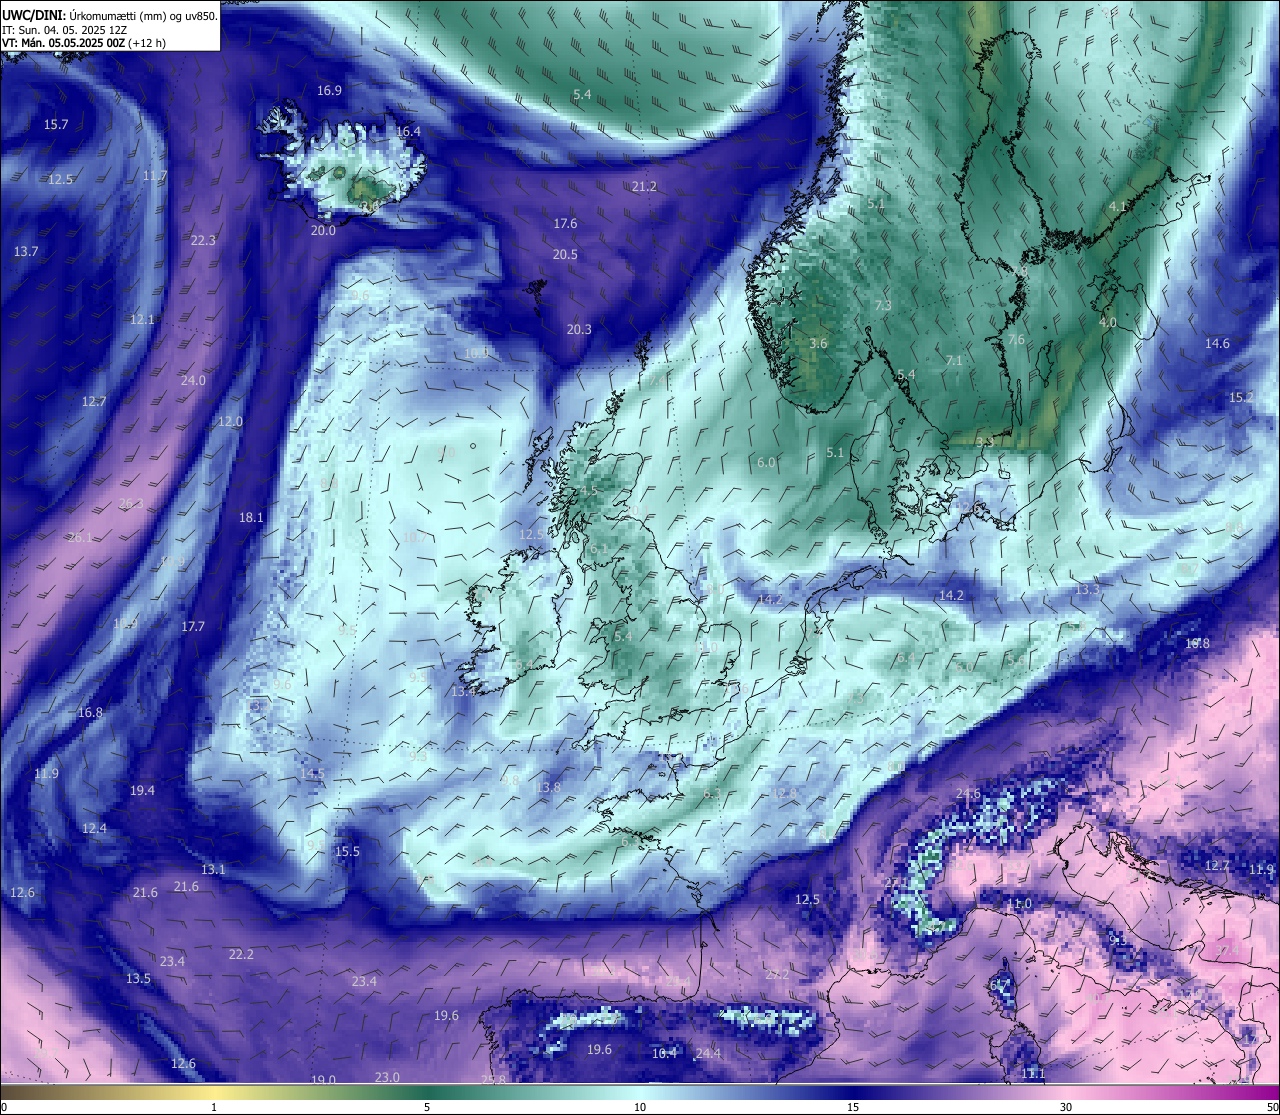1280x1115 pixels.
Task: Click the 23.0 value at the bottom
Action: pyautogui.click(x=387, y=1078)
